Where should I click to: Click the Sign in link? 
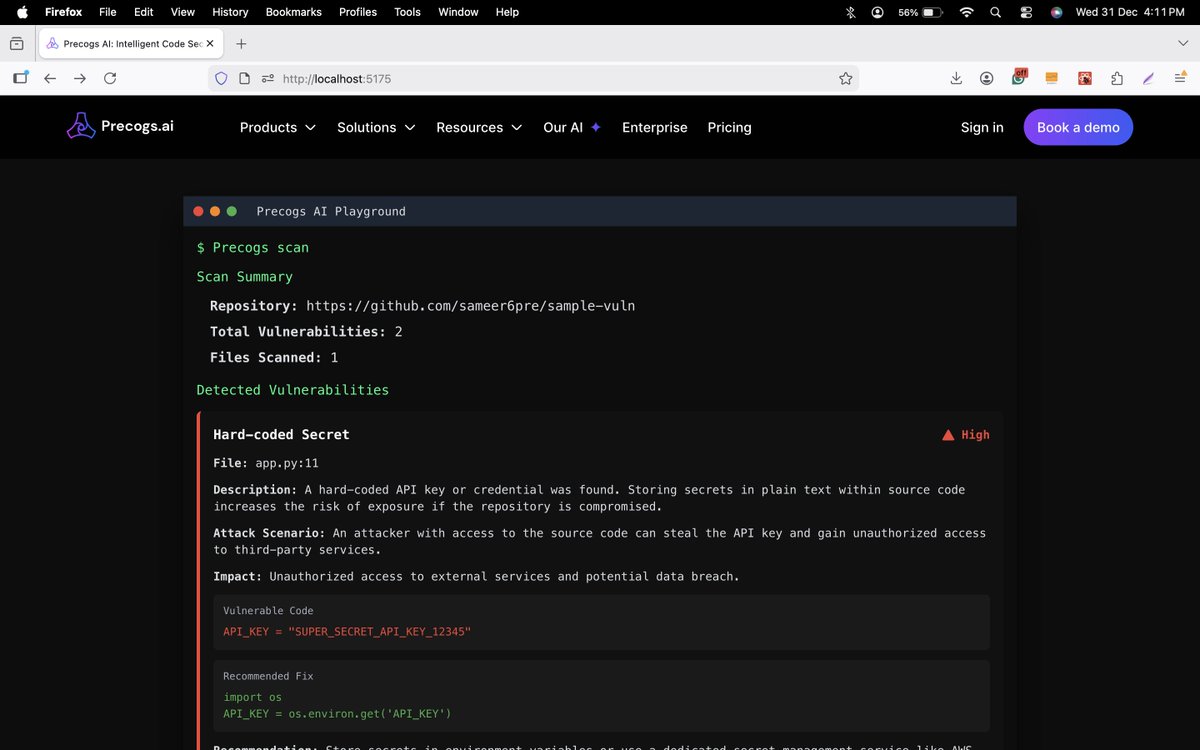[982, 127]
